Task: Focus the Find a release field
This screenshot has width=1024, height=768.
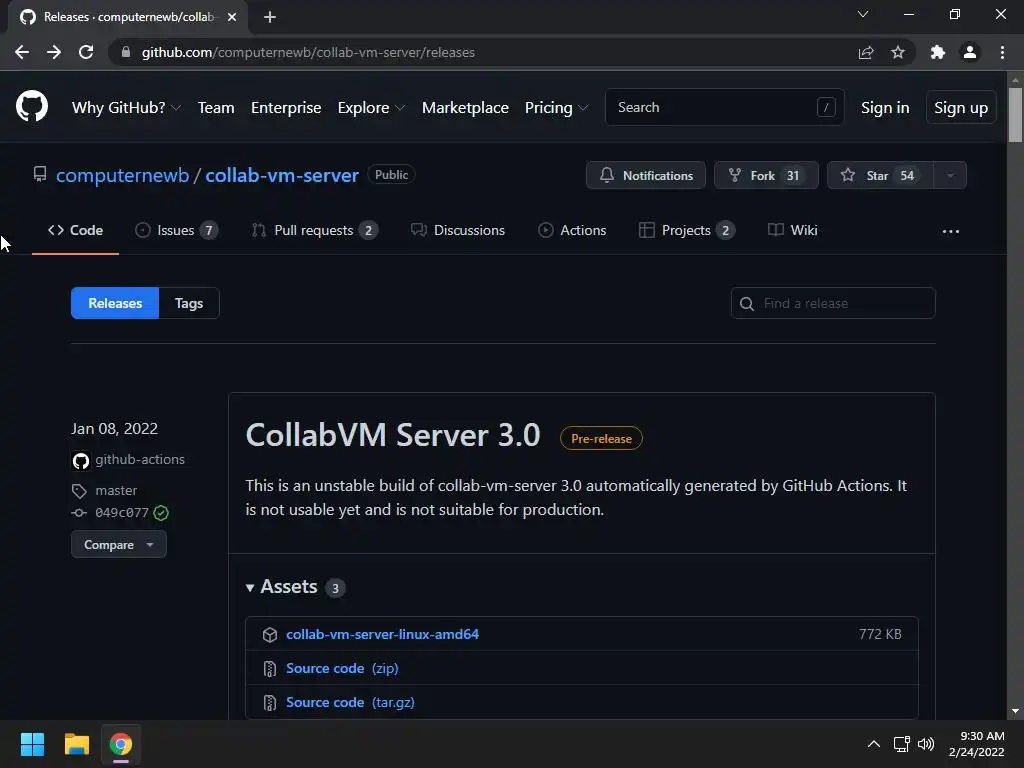Action: (x=833, y=304)
